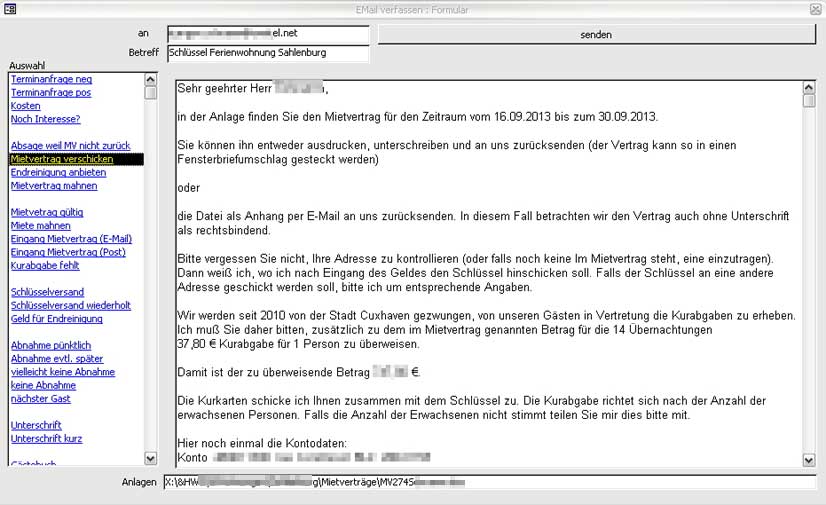Insert the 'Unterschrift kurz' signature
This screenshot has width=826, height=505.
[46, 438]
